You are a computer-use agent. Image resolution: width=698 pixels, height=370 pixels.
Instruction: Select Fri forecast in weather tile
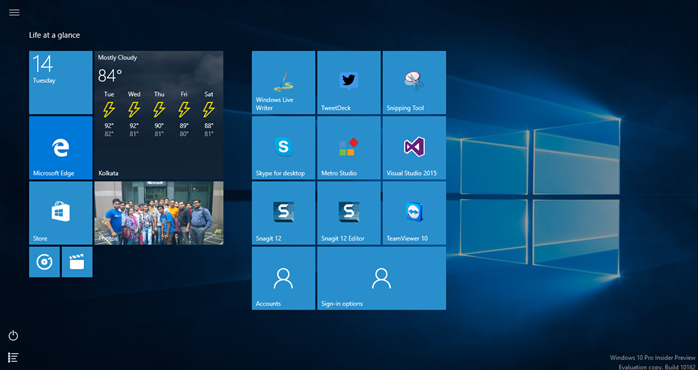[x=184, y=115]
